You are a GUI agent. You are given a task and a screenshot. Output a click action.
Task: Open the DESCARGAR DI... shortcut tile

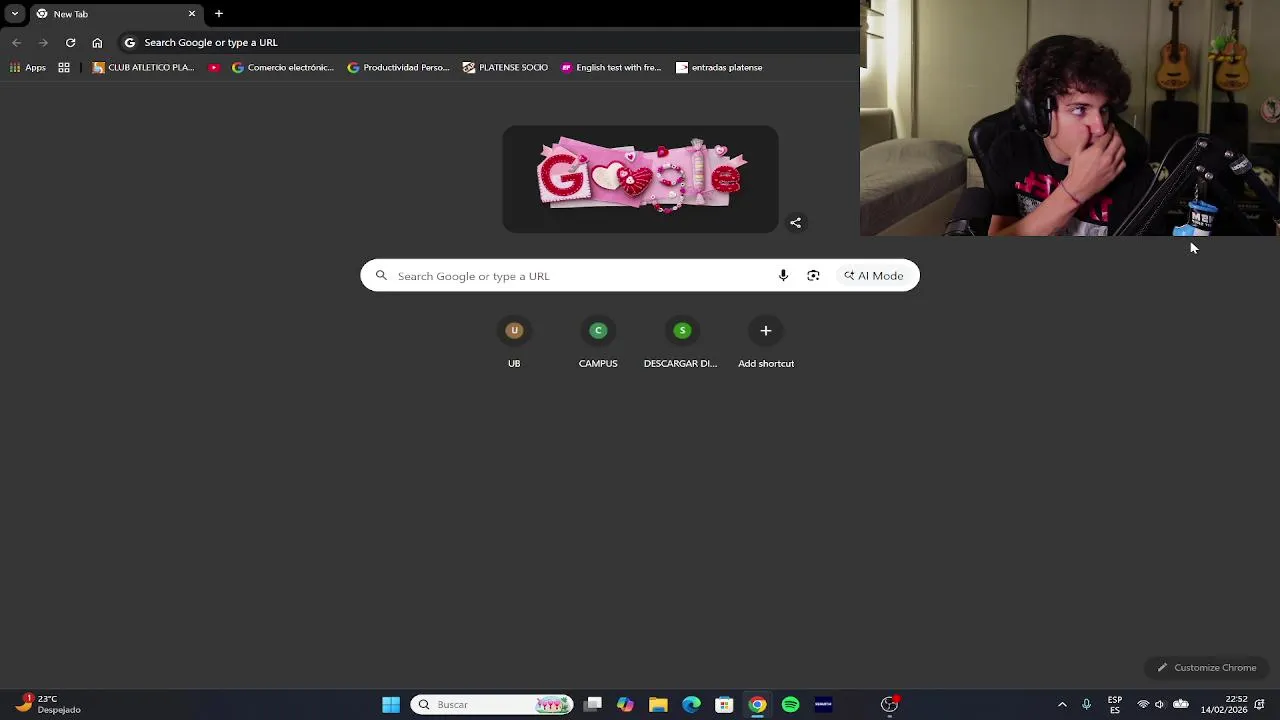click(x=681, y=343)
